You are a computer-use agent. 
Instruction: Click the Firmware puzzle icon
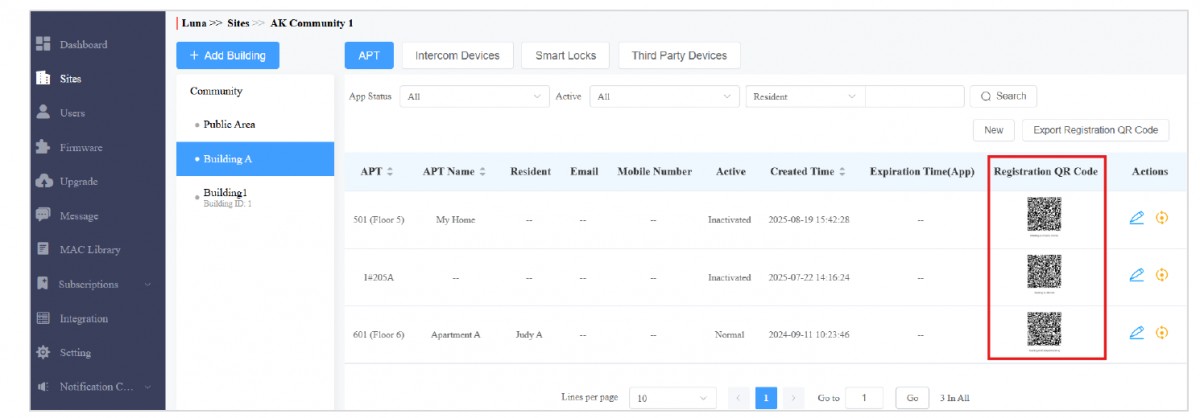point(43,147)
